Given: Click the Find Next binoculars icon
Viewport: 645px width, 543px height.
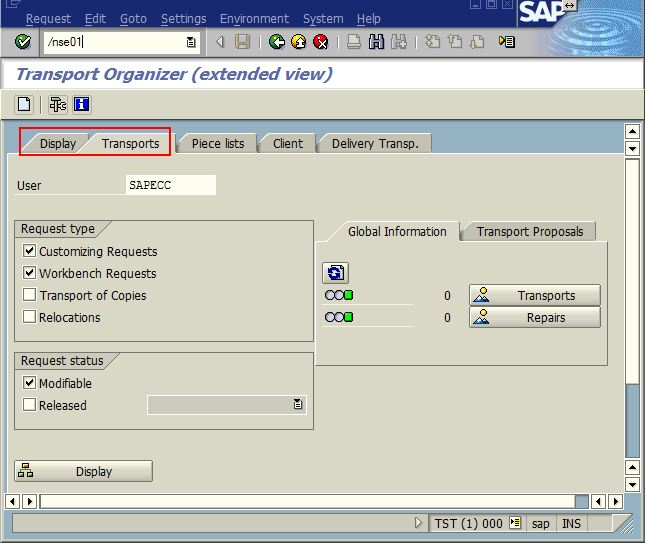Looking at the screenshot, I should [x=399, y=42].
